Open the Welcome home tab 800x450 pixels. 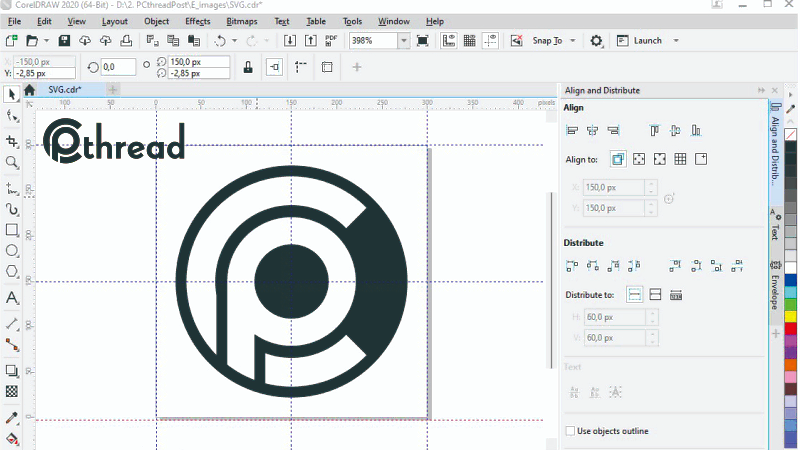pos(30,90)
